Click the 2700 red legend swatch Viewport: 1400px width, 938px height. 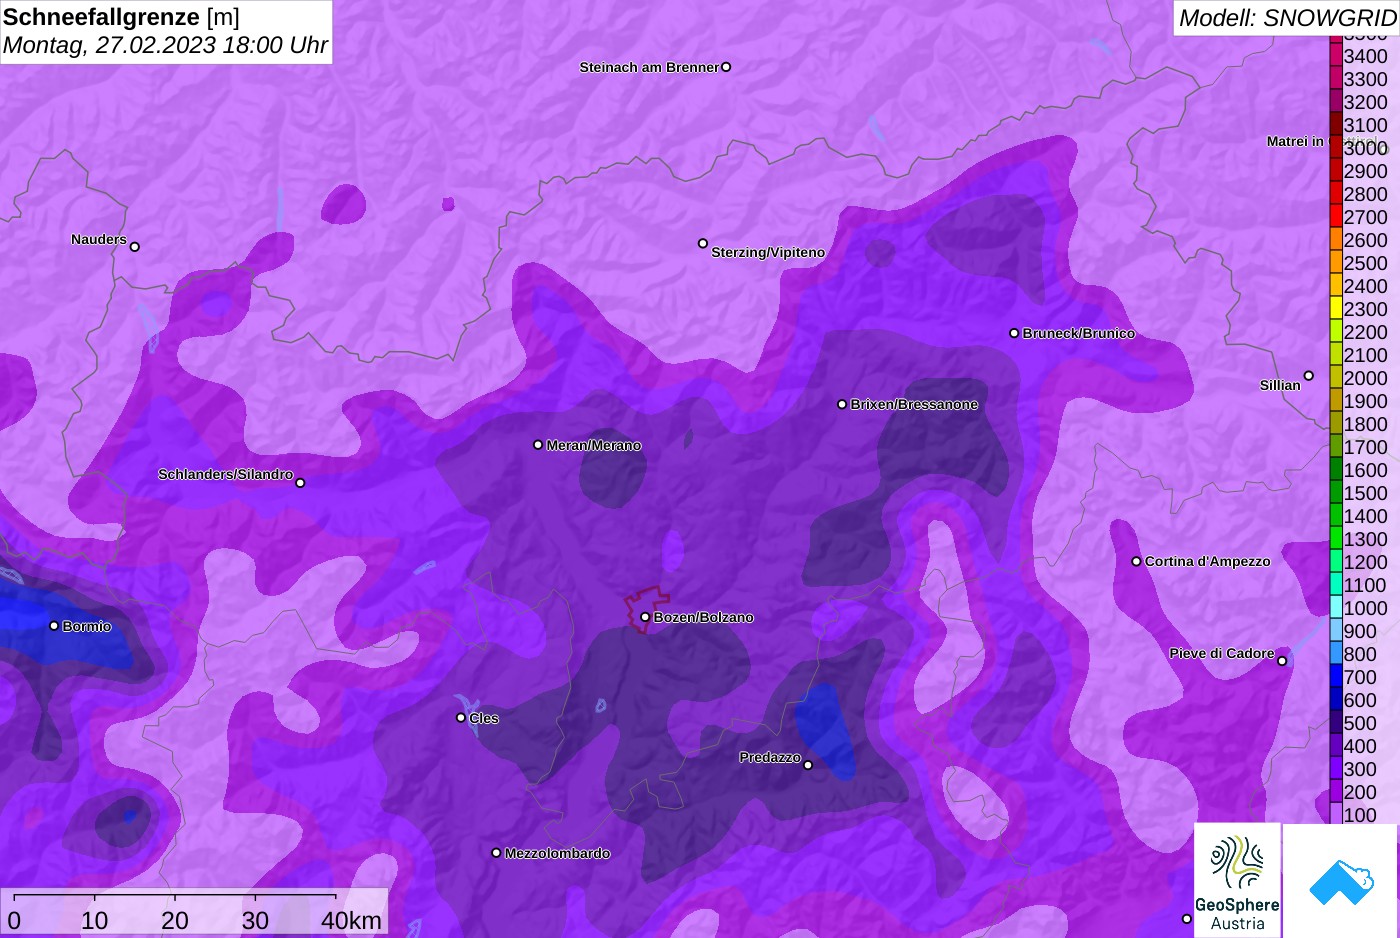(x=1336, y=216)
